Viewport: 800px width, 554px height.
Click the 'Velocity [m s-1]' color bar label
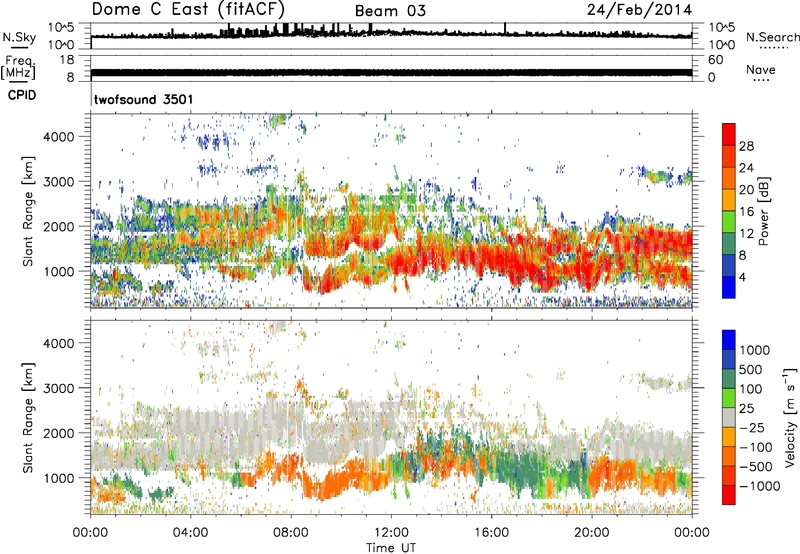click(x=790, y=417)
